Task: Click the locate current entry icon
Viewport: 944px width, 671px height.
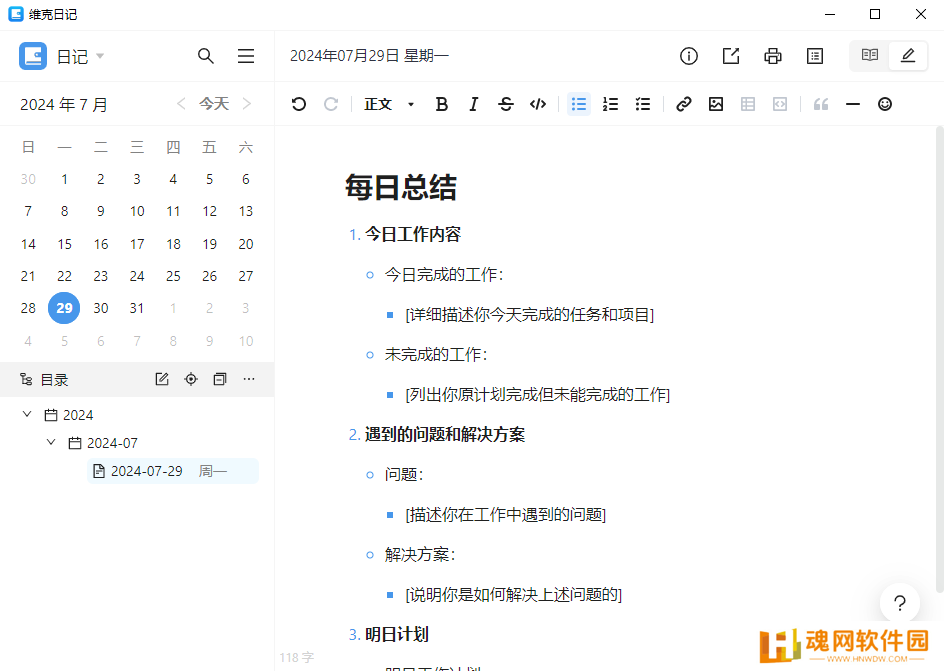Action: pyautogui.click(x=191, y=379)
